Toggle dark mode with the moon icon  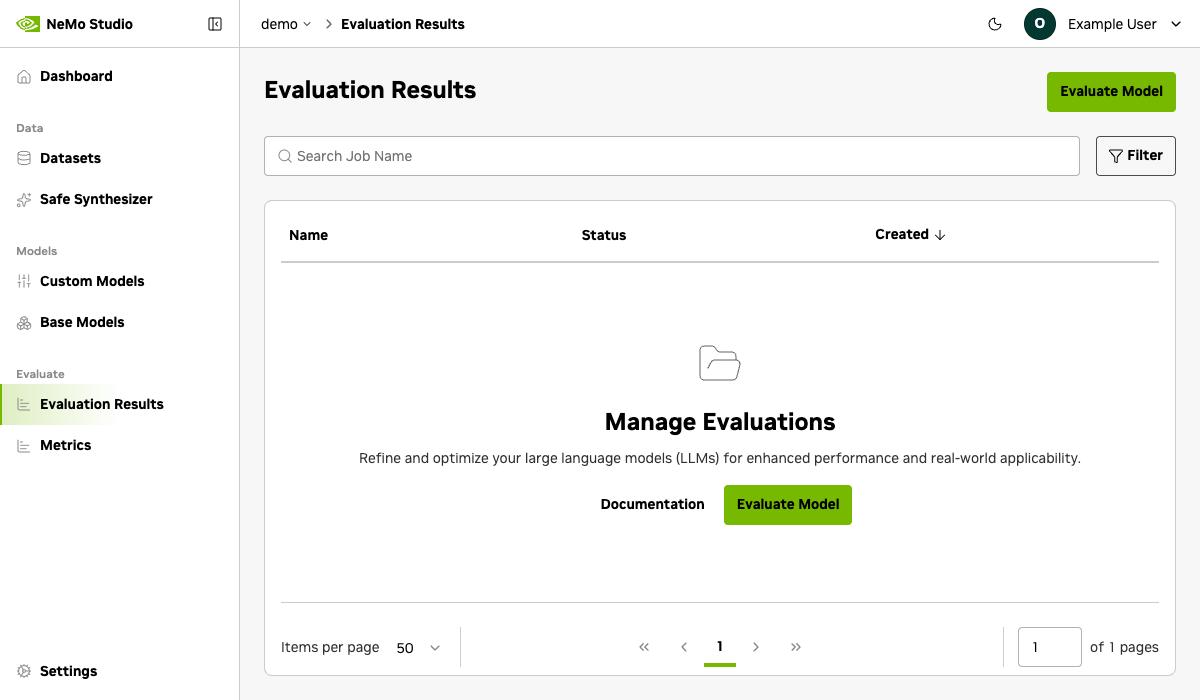pyautogui.click(x=994, y=23)
